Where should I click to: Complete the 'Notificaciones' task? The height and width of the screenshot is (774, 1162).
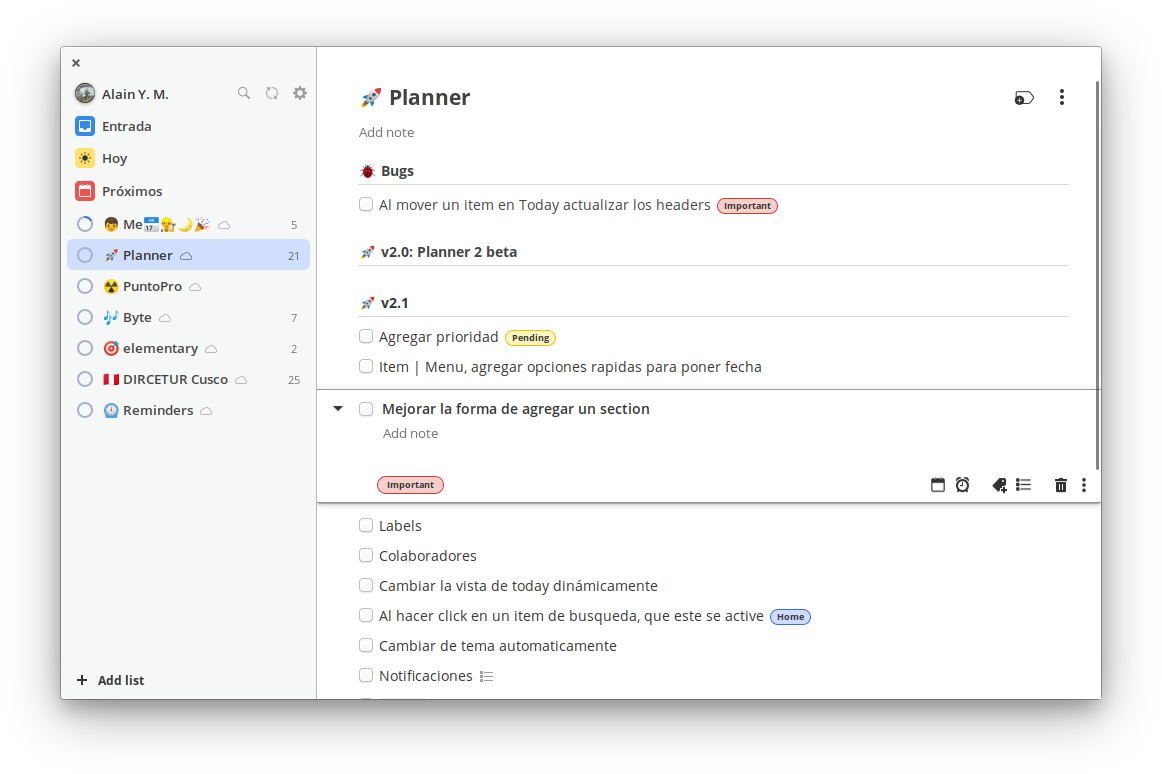pos(366,675)
